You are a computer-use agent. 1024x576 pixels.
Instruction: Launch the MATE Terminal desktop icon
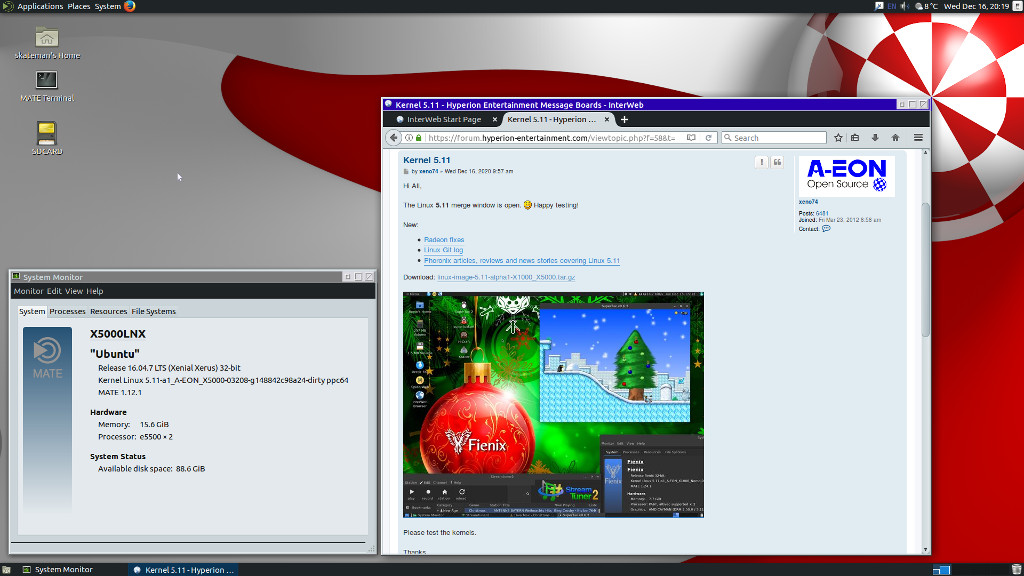(x=47, y=86)
